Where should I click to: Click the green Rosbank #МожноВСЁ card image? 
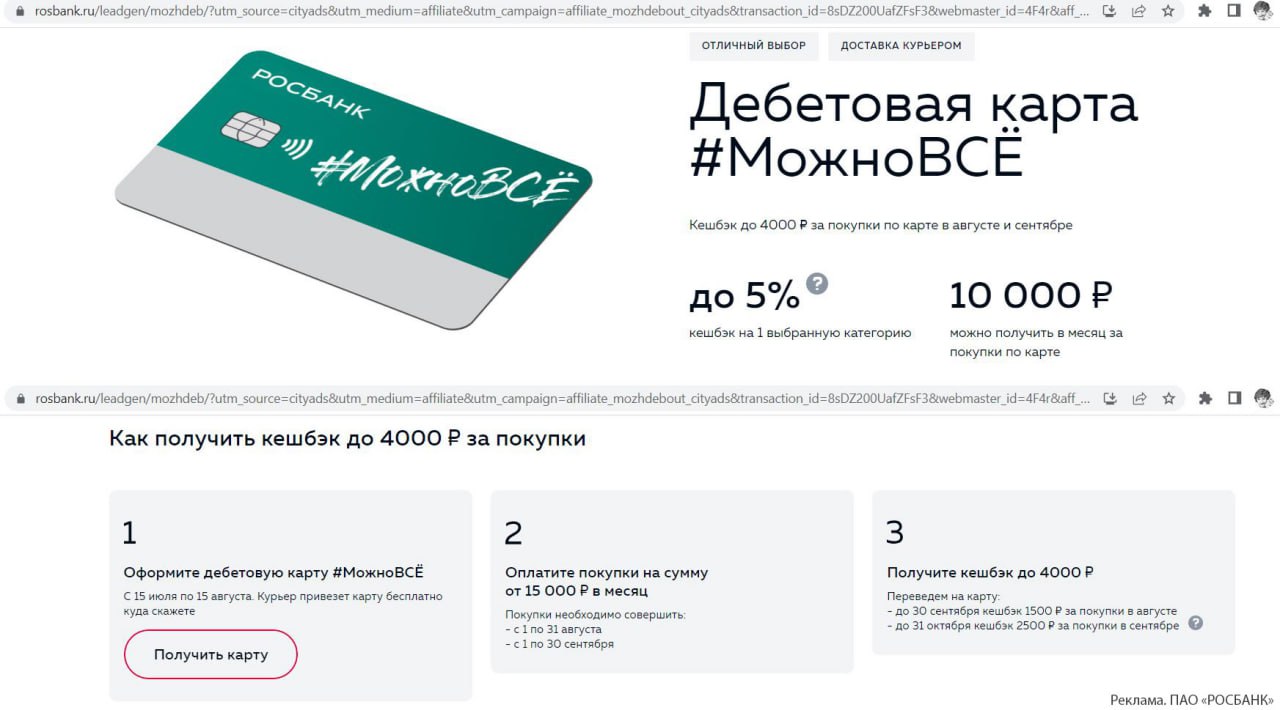pos(353,190)
